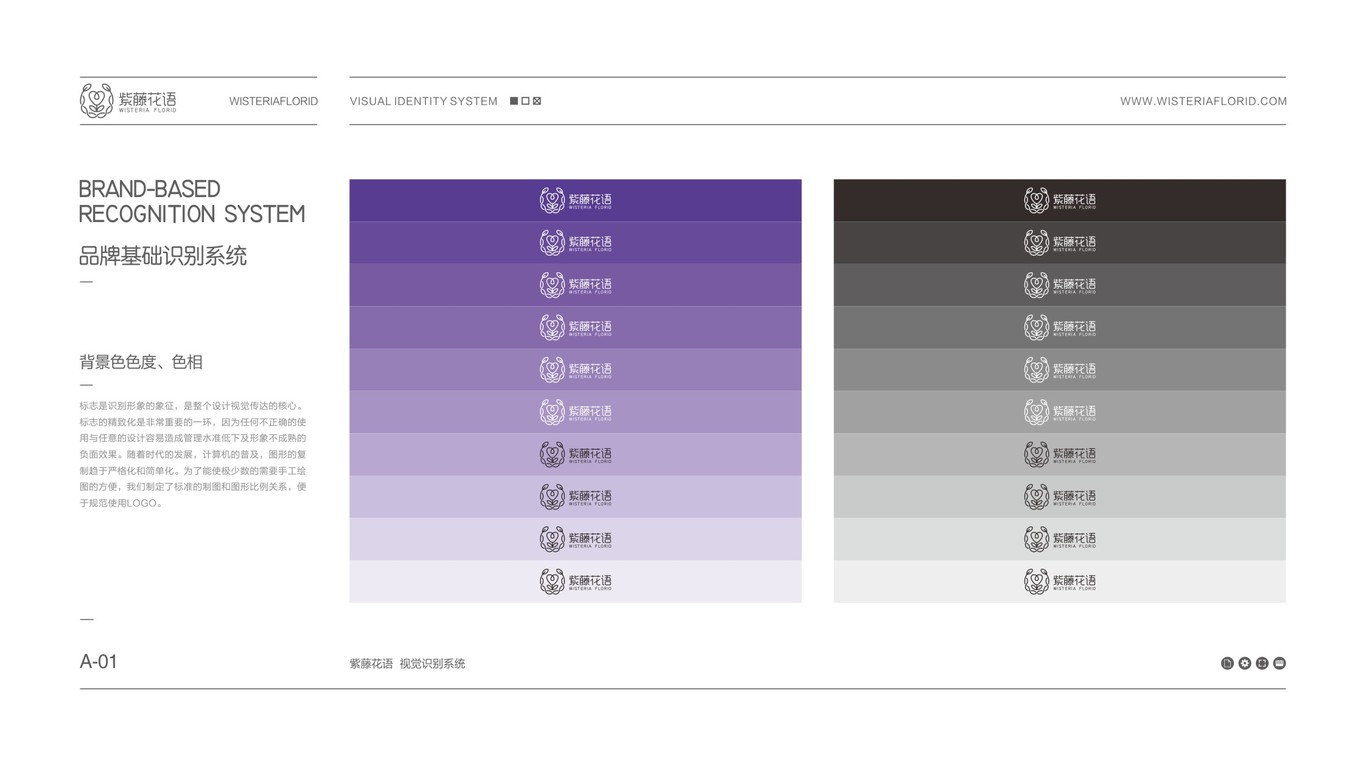Click the crossed square in header
The height and width of the screenshot is (766, 1366).
(x=537, y=101)
